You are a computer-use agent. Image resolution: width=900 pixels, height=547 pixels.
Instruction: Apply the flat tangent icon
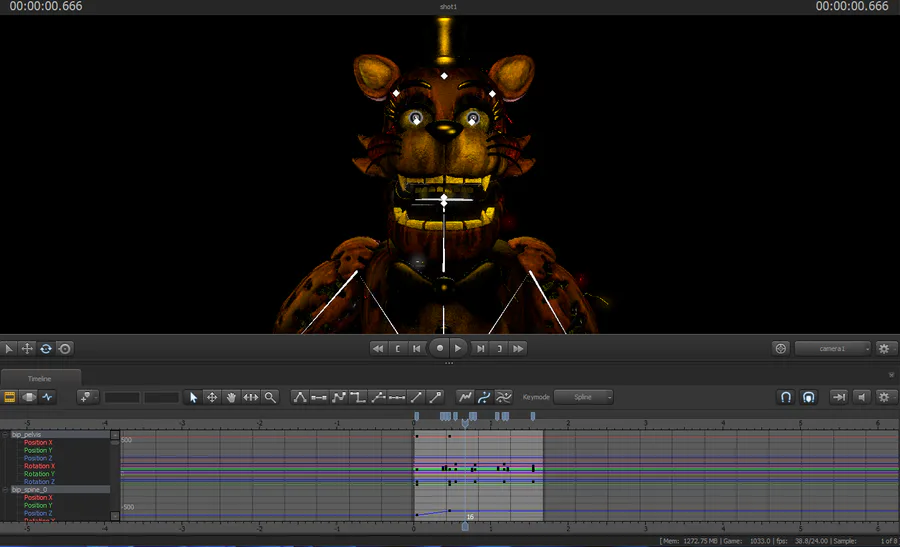pos(319,397)
